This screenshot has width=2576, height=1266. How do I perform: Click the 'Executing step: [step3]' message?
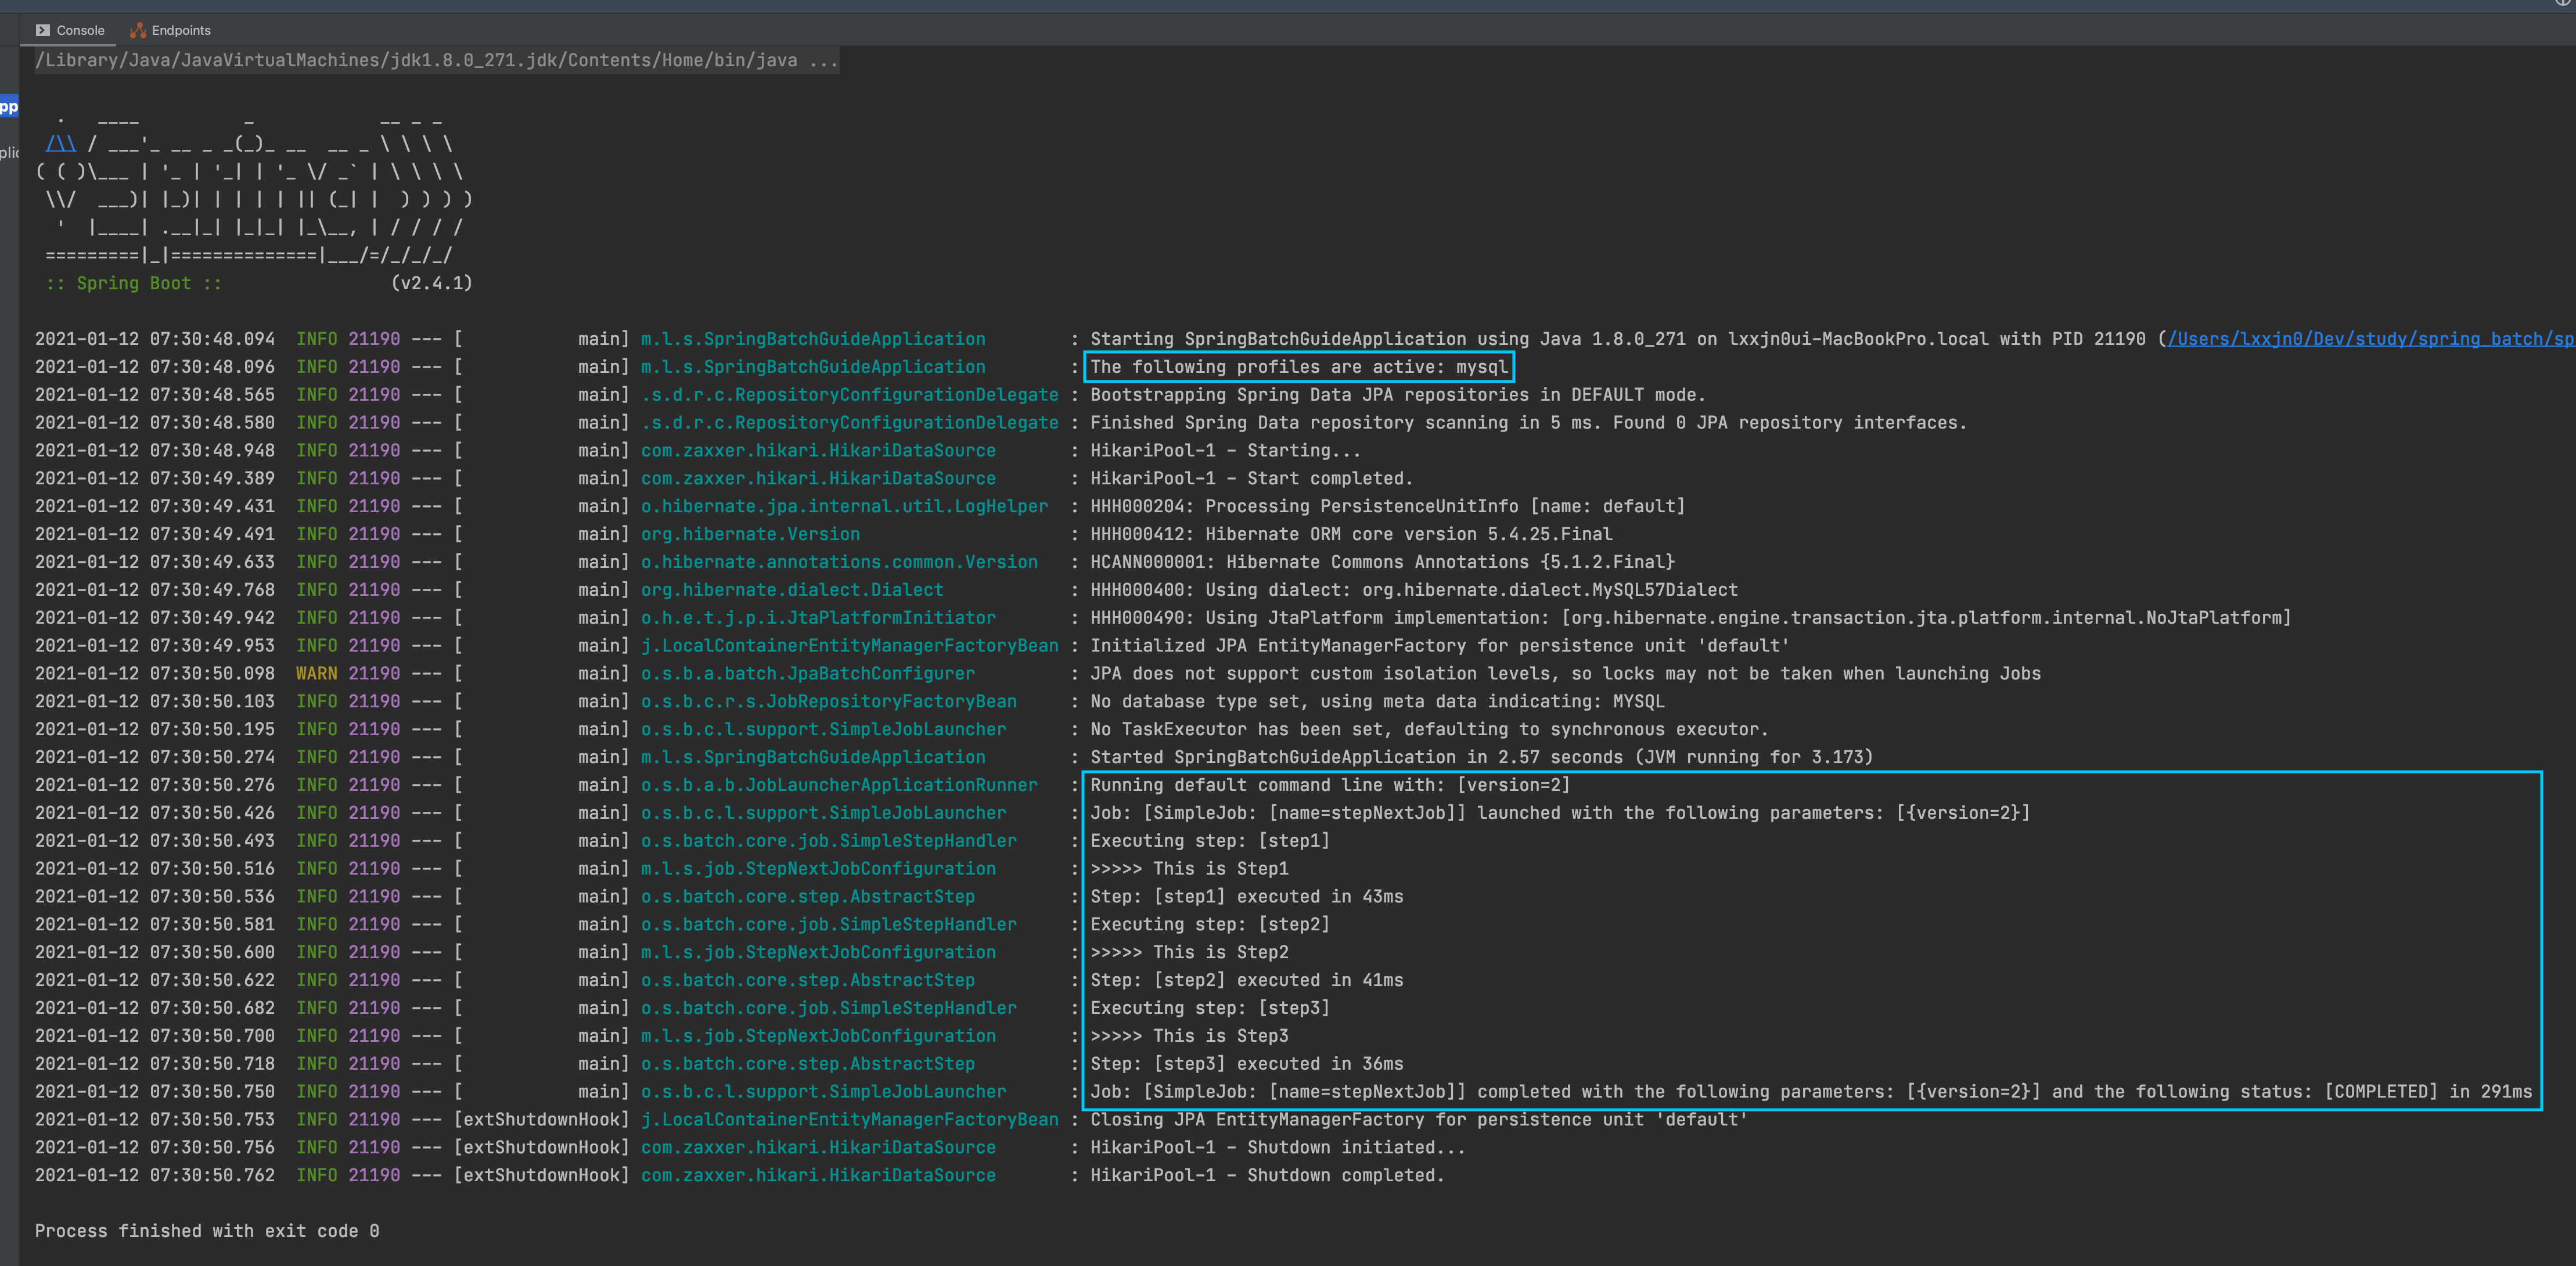[1210, 1009]
